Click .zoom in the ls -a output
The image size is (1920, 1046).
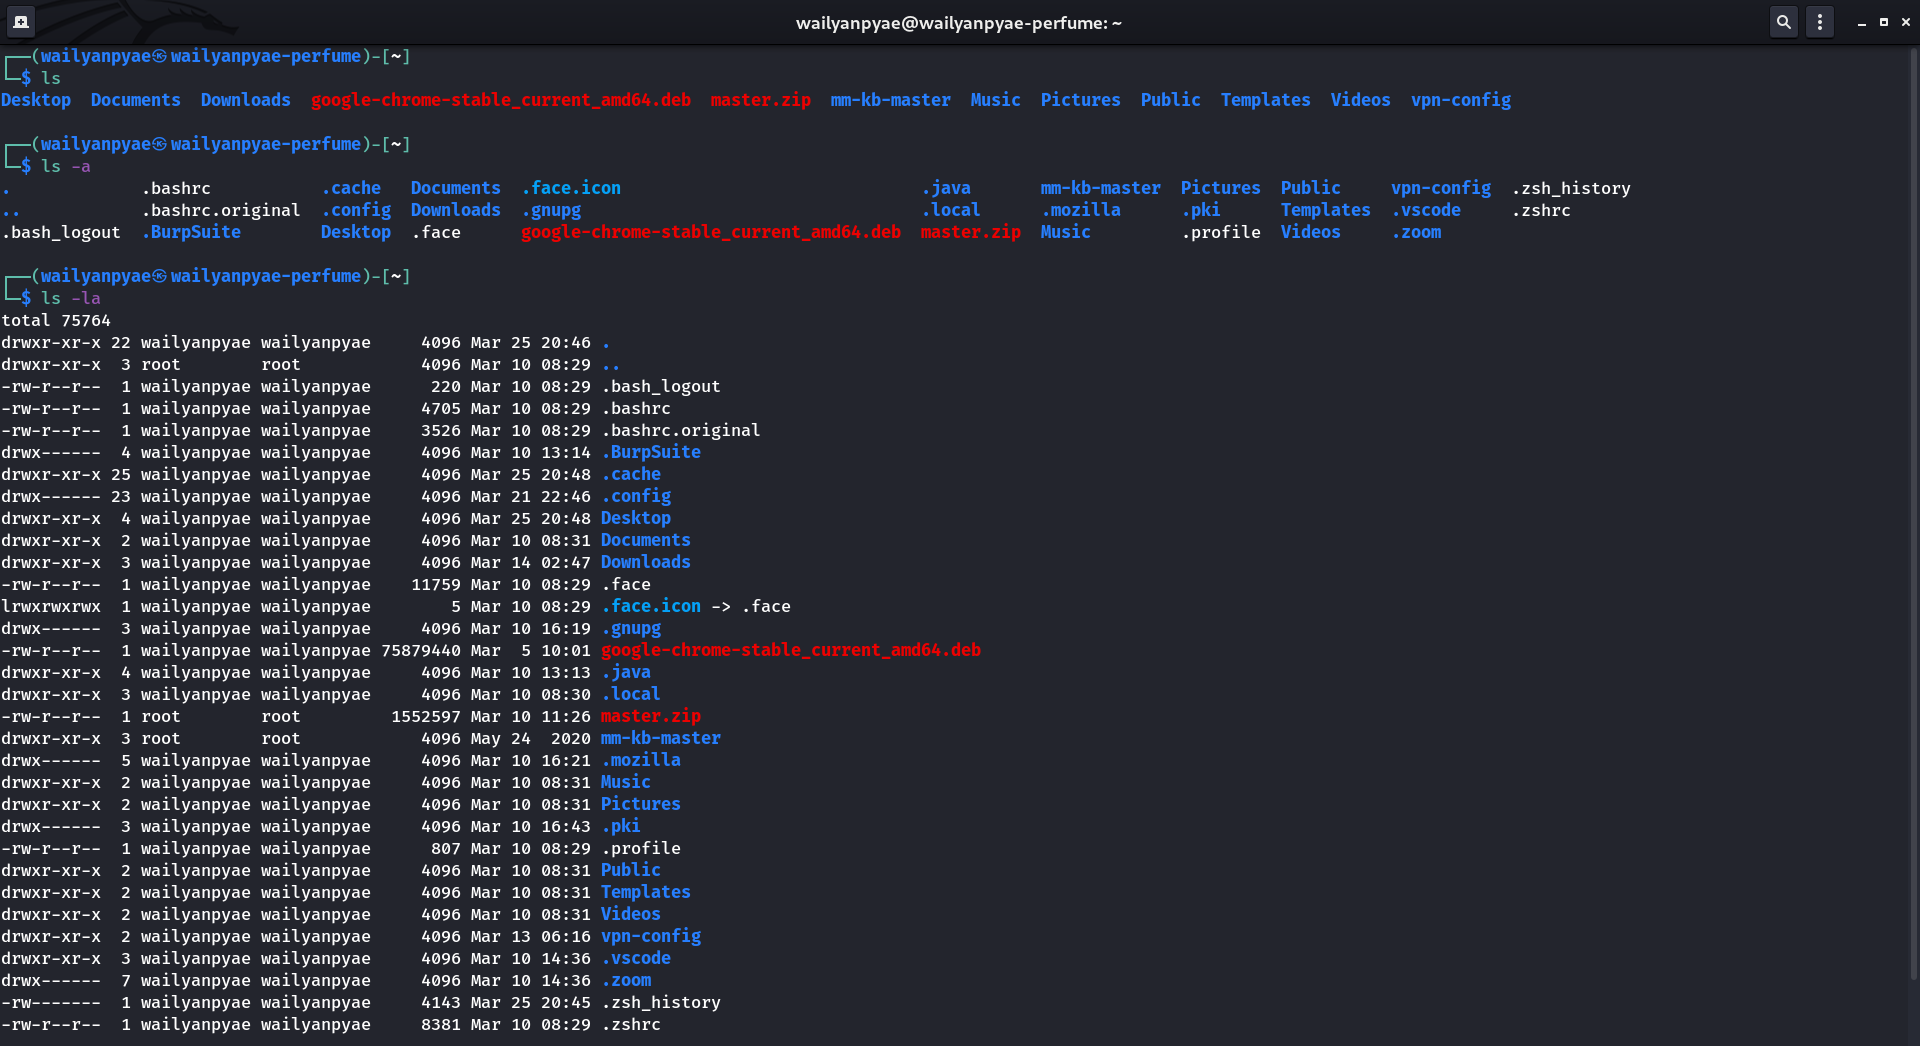[x=1416, y=232]
